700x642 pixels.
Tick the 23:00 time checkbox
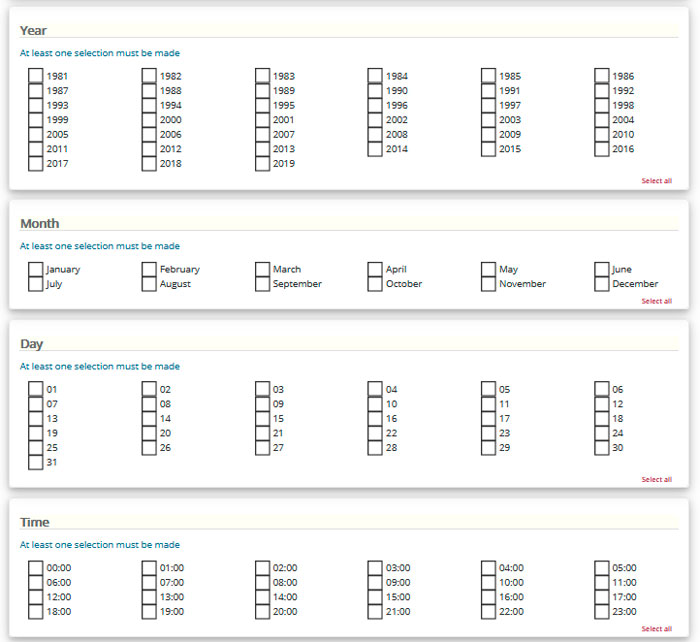[601, 611]
